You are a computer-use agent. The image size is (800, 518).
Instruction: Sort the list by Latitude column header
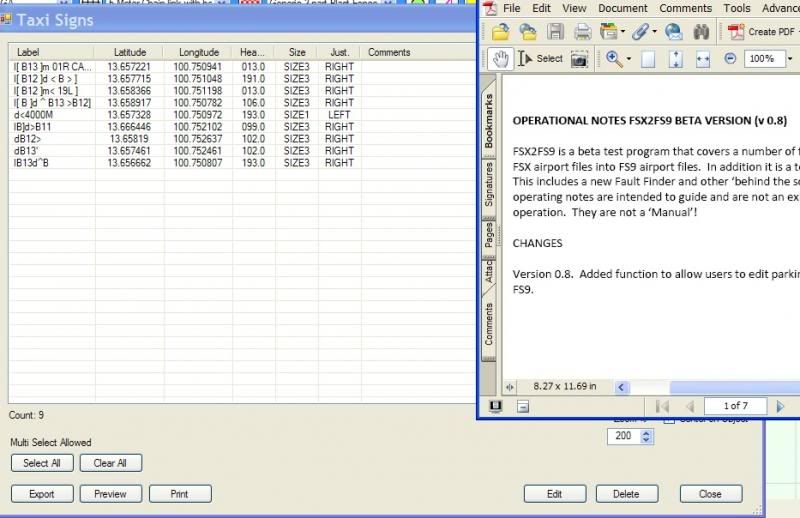(x=130, y=52)
